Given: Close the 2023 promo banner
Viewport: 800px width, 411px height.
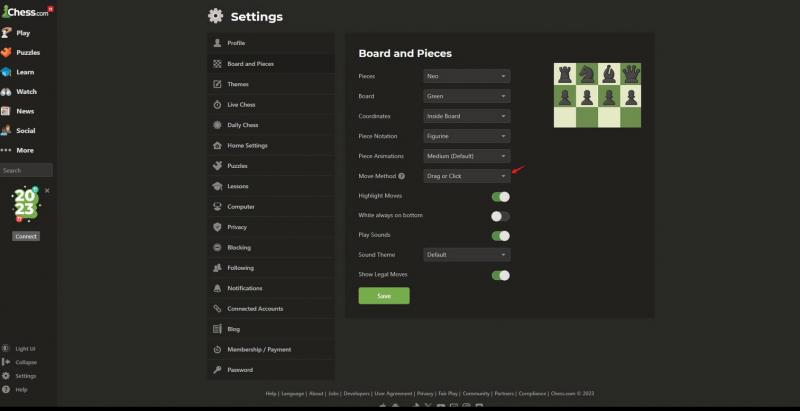Looking at the screenshot, I should (47, 190).
